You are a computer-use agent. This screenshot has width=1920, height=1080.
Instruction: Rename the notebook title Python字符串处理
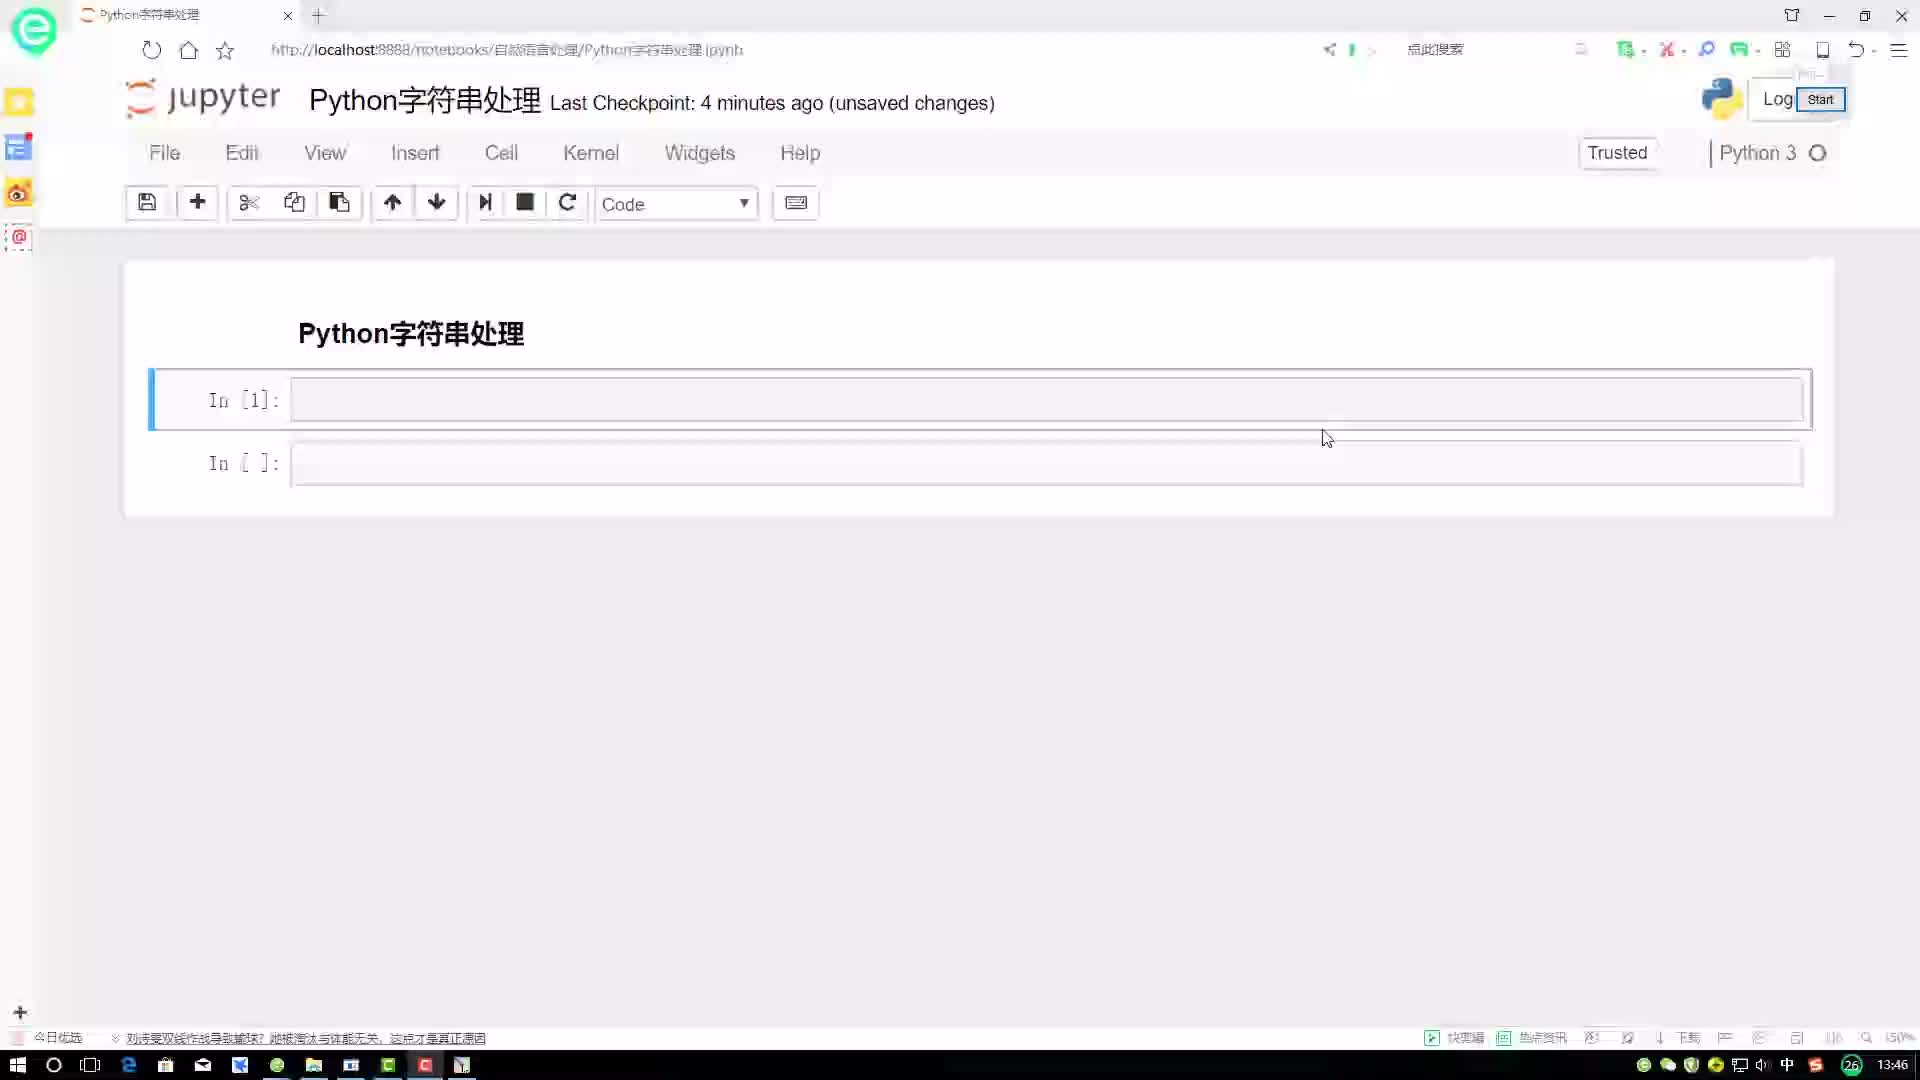pyautogui.click(x=425, y=101)
